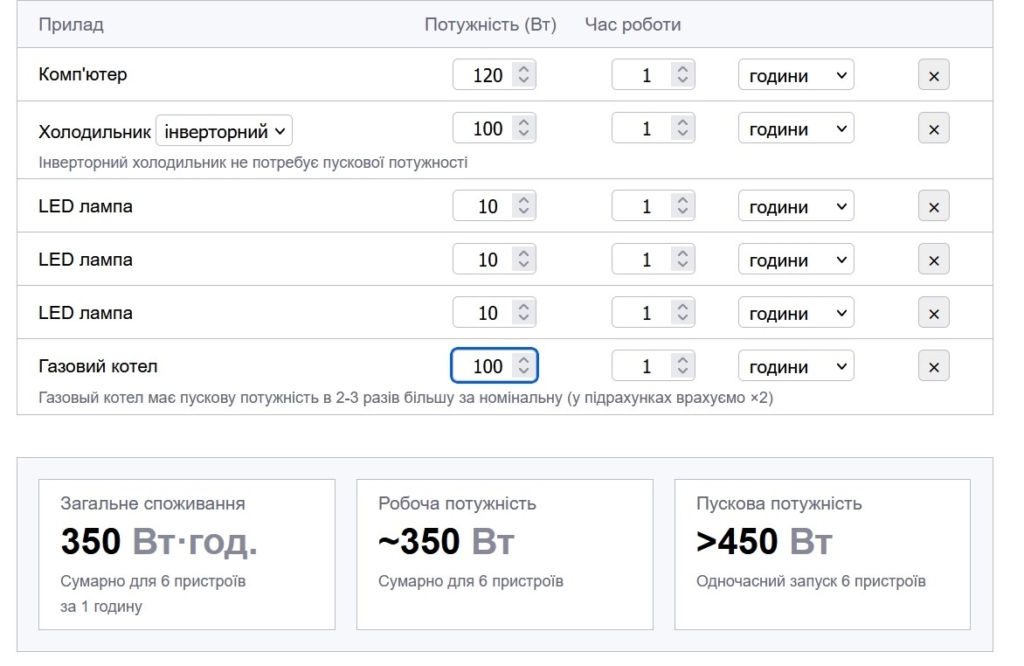Viewport: 1024px width, 666px height.
Task: Open the години dropdown for Газовий котел
Action: point(795,364)
